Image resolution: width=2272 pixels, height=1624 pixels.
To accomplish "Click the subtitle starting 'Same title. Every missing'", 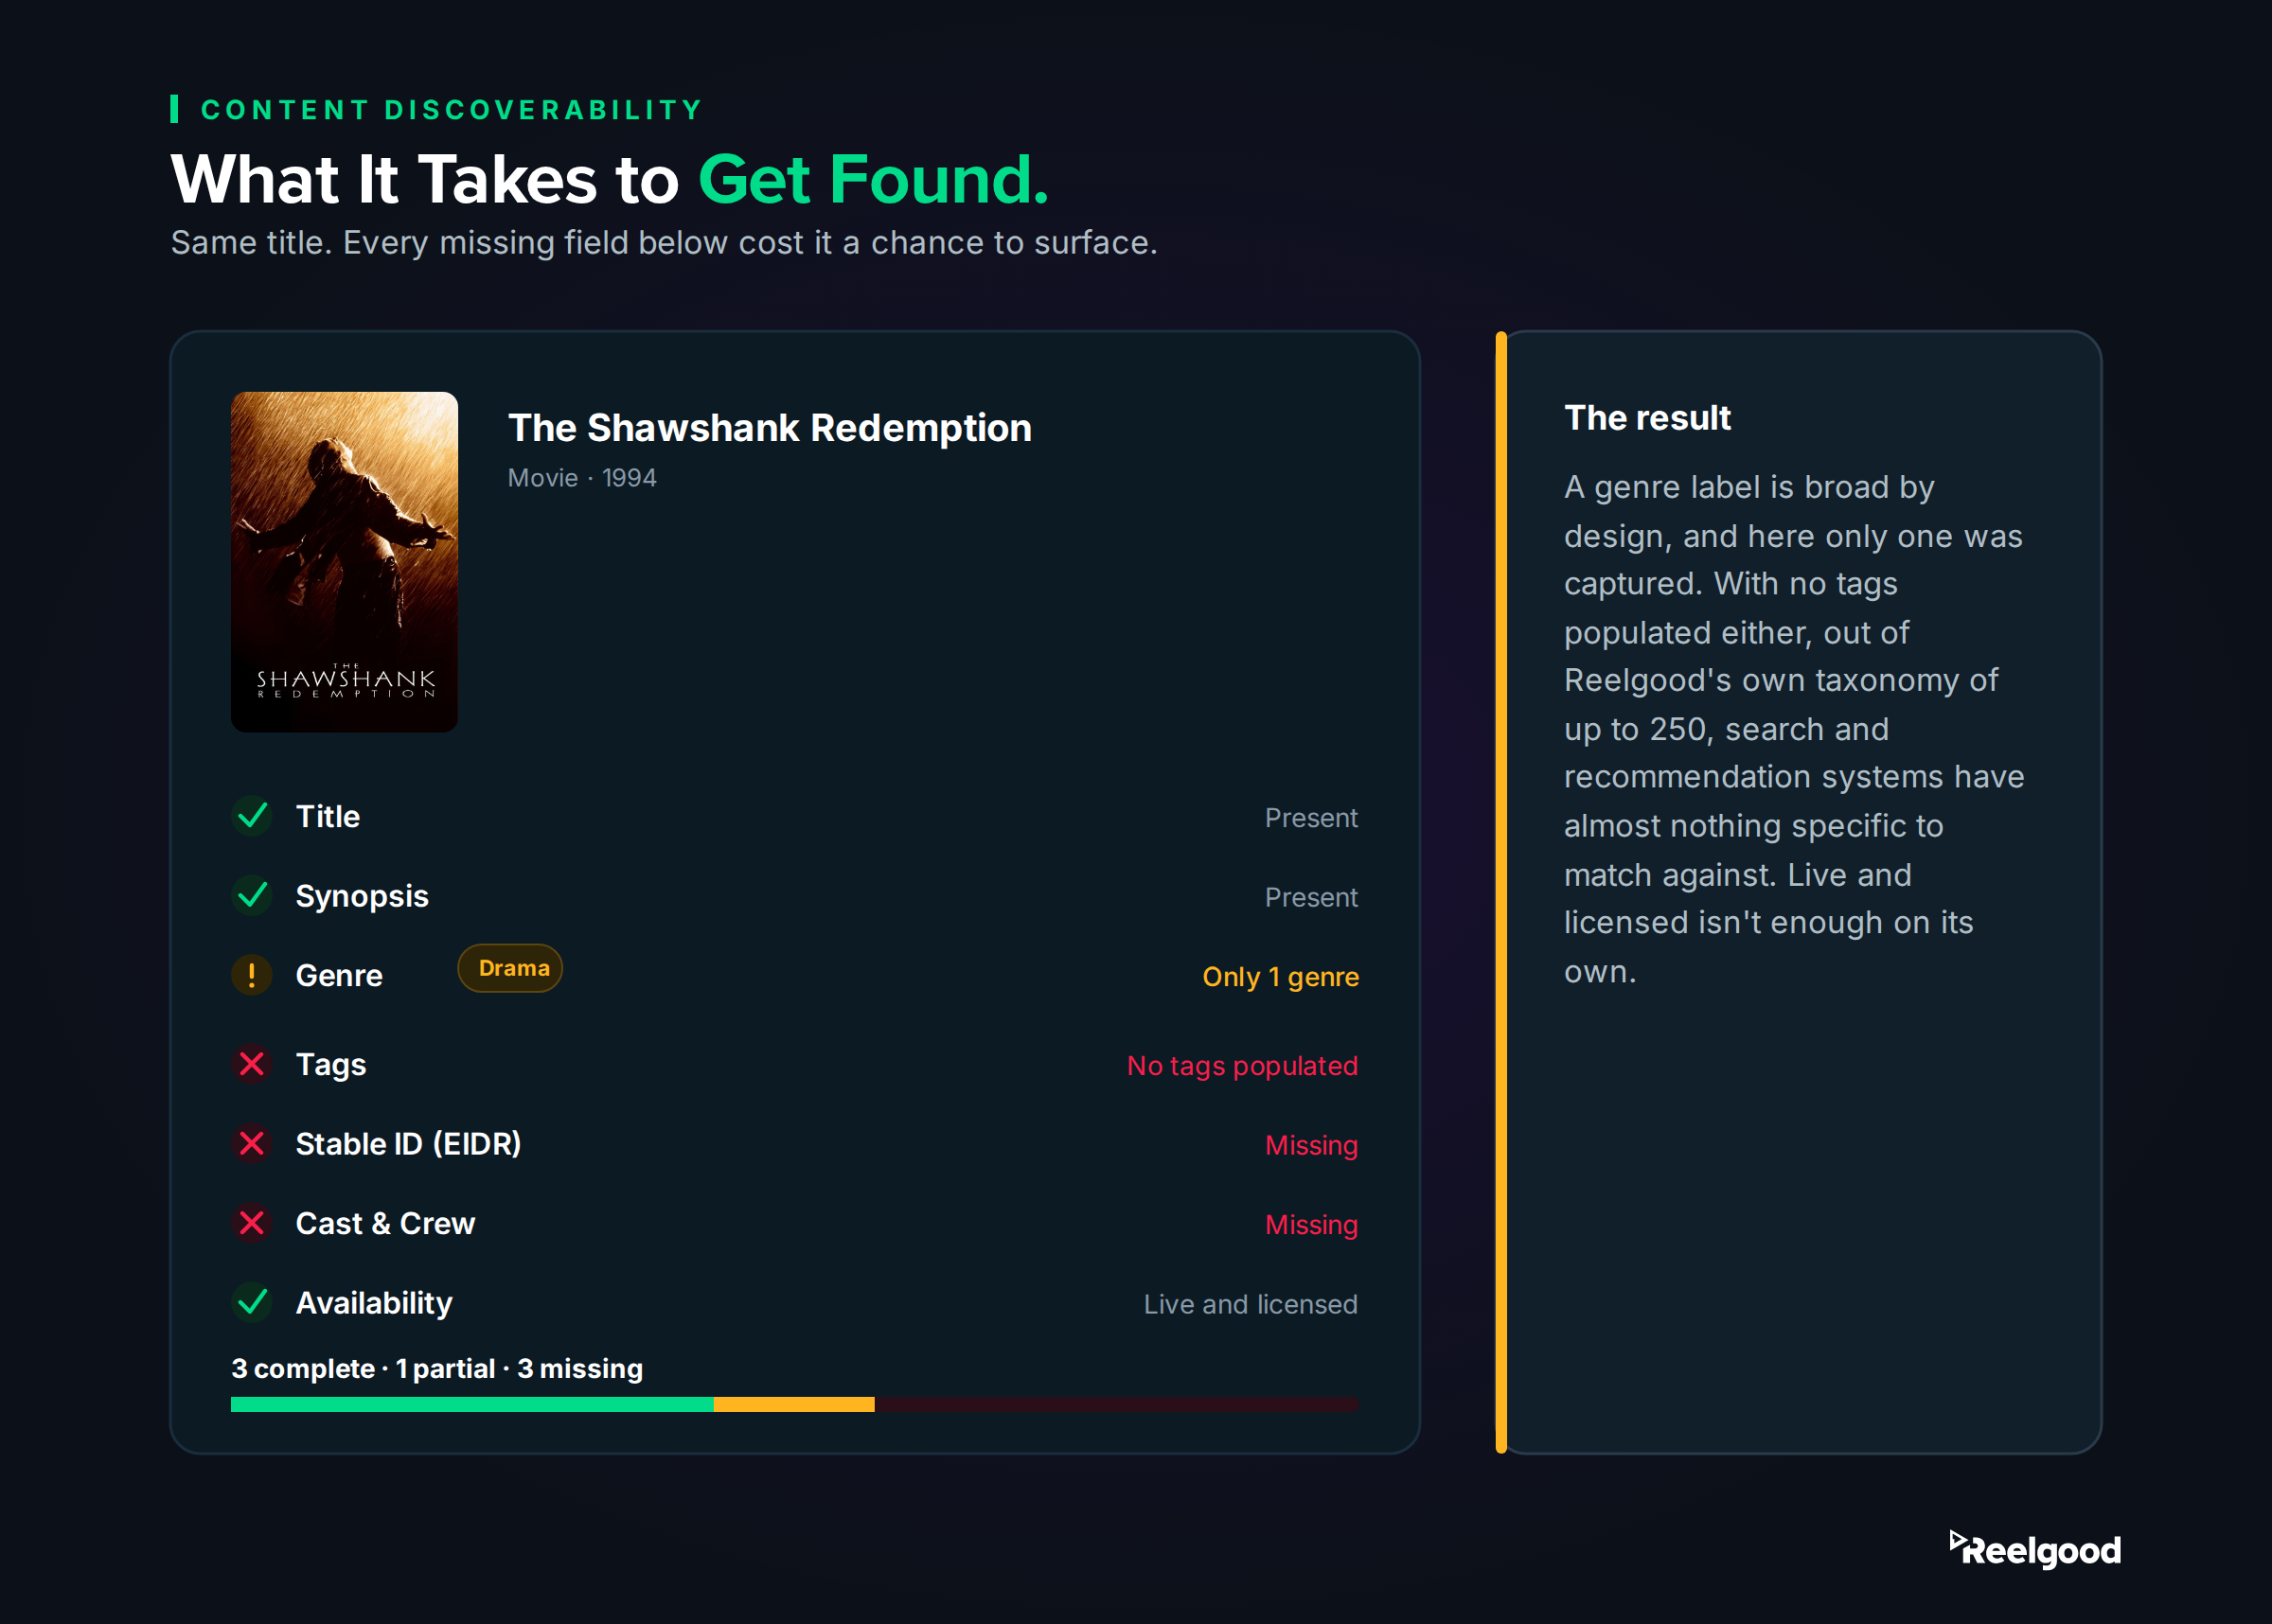I will (664, 243).
